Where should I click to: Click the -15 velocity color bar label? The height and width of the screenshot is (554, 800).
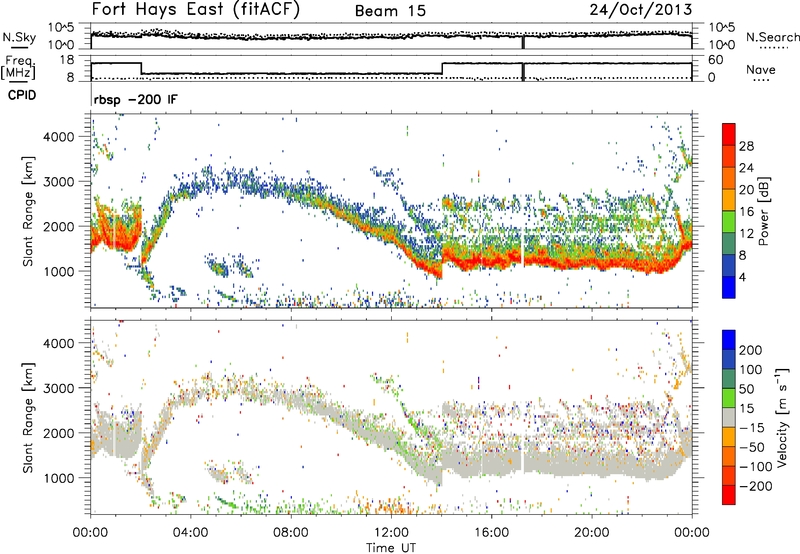tap(752, 428)
